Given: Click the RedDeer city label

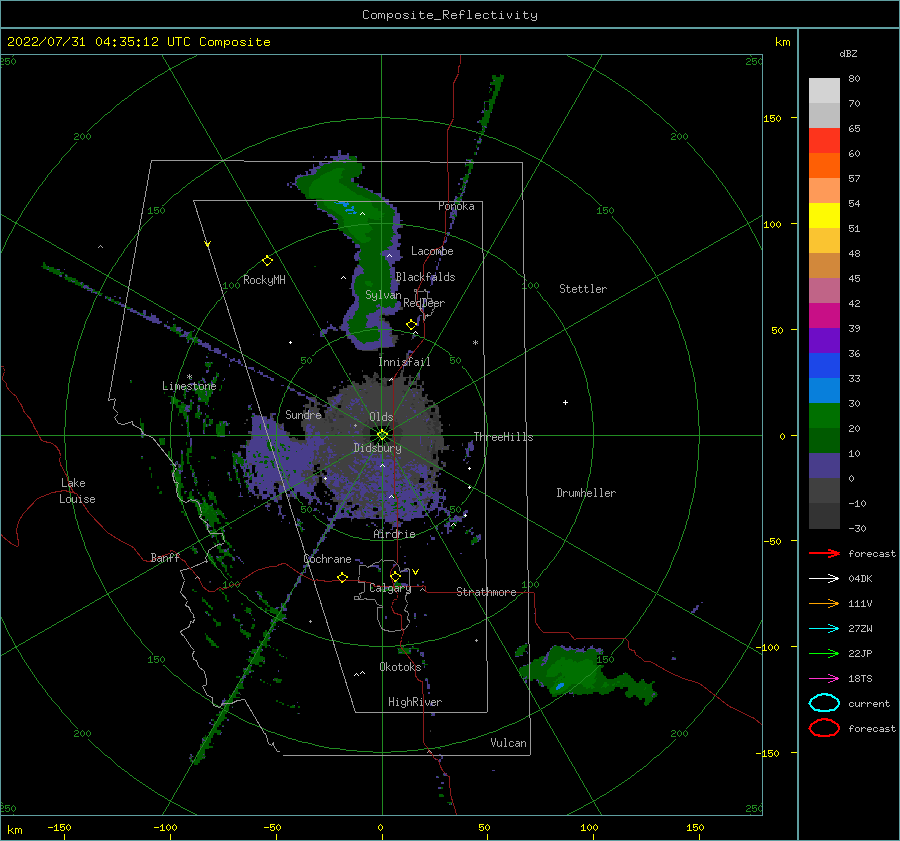Looking at the screenshot, I should (424, 303).
